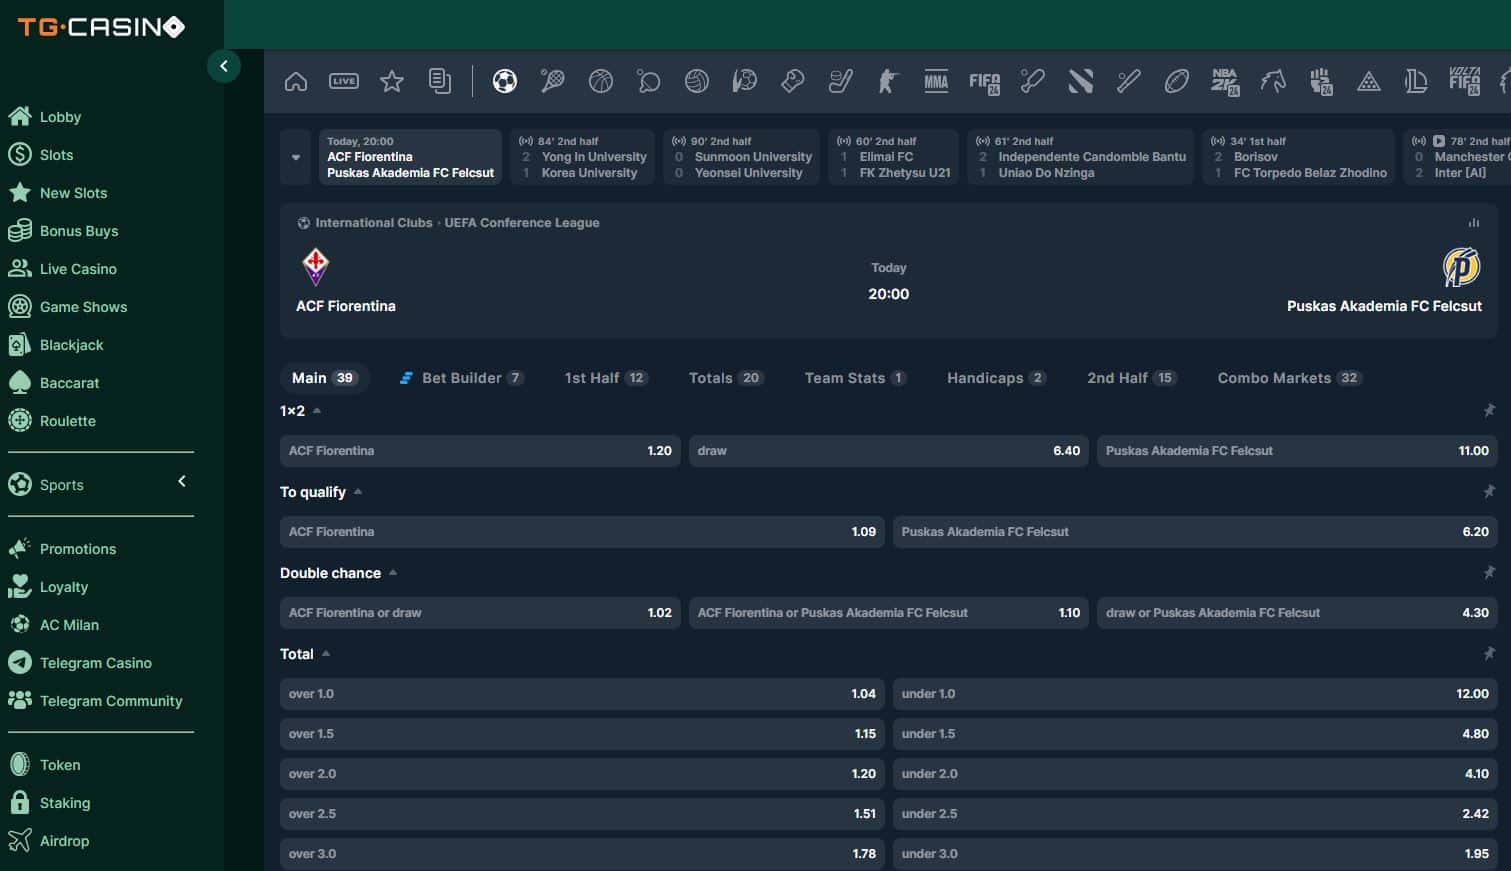Viewport: 1511px width, 871px height.
Task: Open the bet history slips icon
Action: click(x=440, y=82)
